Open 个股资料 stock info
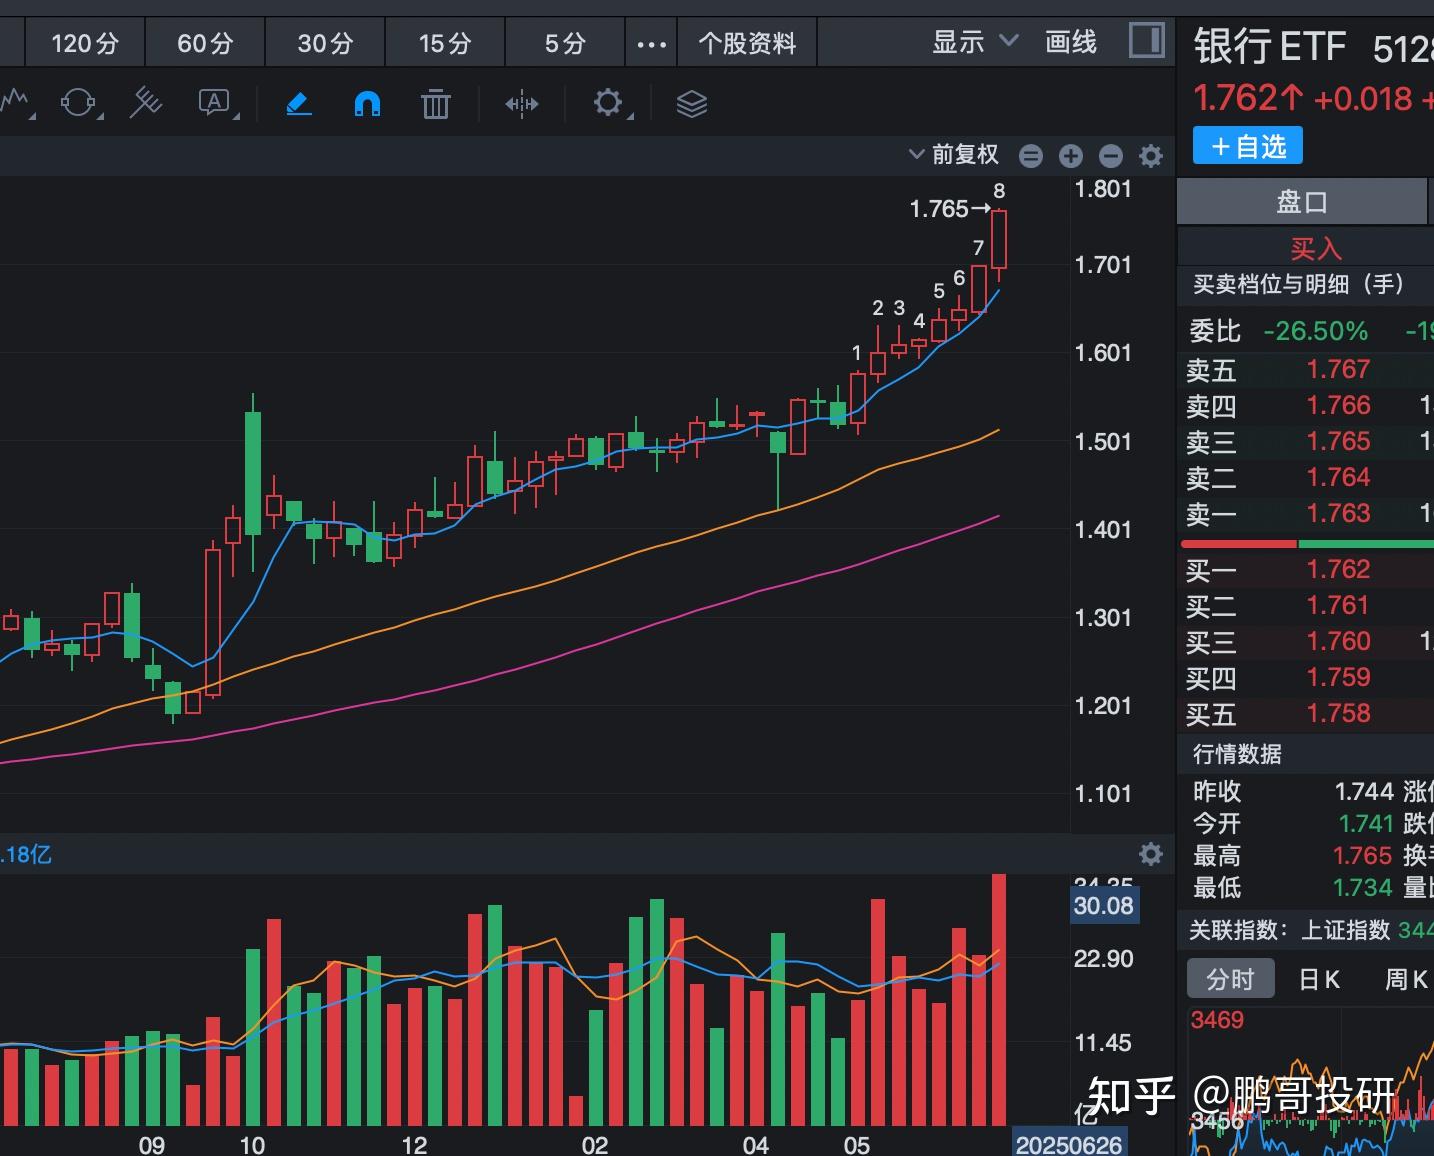This screenshot has height=1156, width=1434. click(x=747, y=44)
